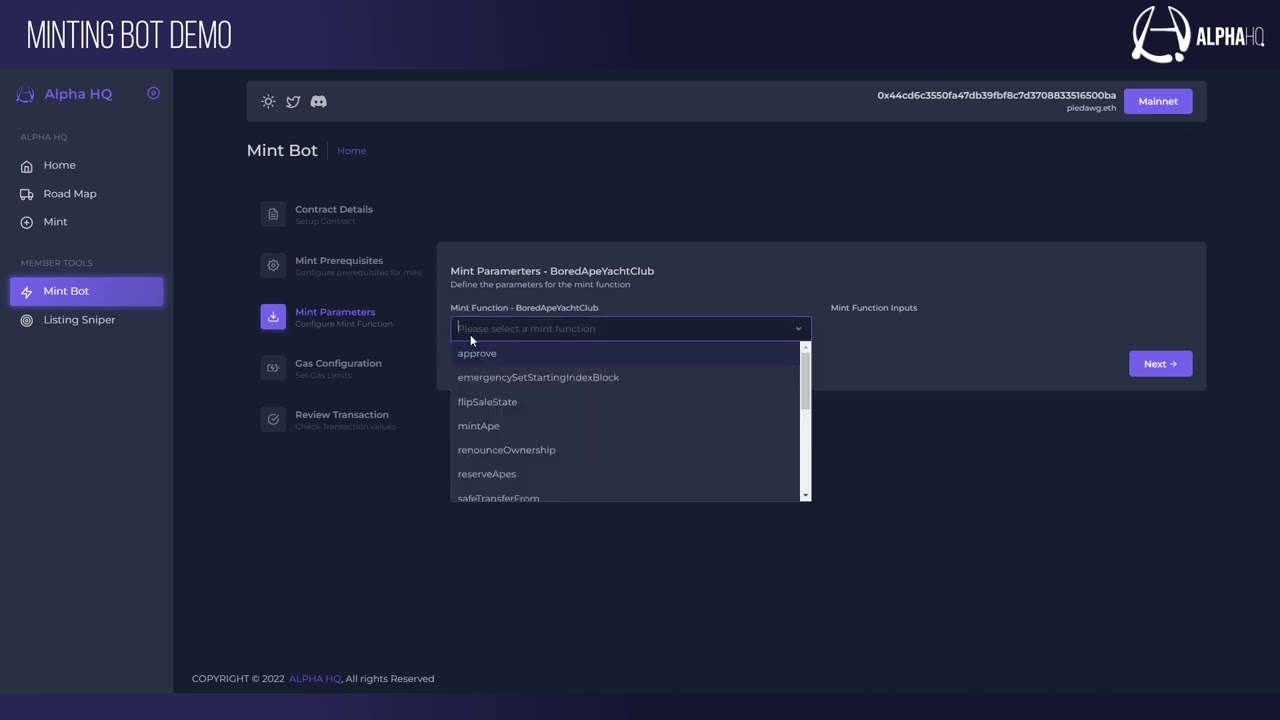Image resolution: width=1280 pixels, height=720 pixels.
Task: Go to Mint in the sidebar
Action: tap(86, 222)
